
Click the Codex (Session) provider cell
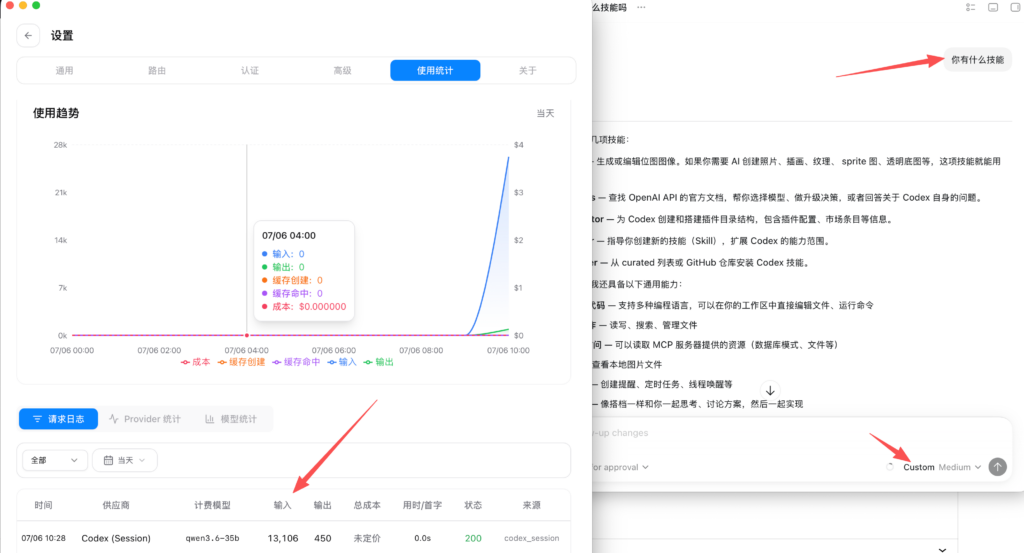tap(116, 539)
